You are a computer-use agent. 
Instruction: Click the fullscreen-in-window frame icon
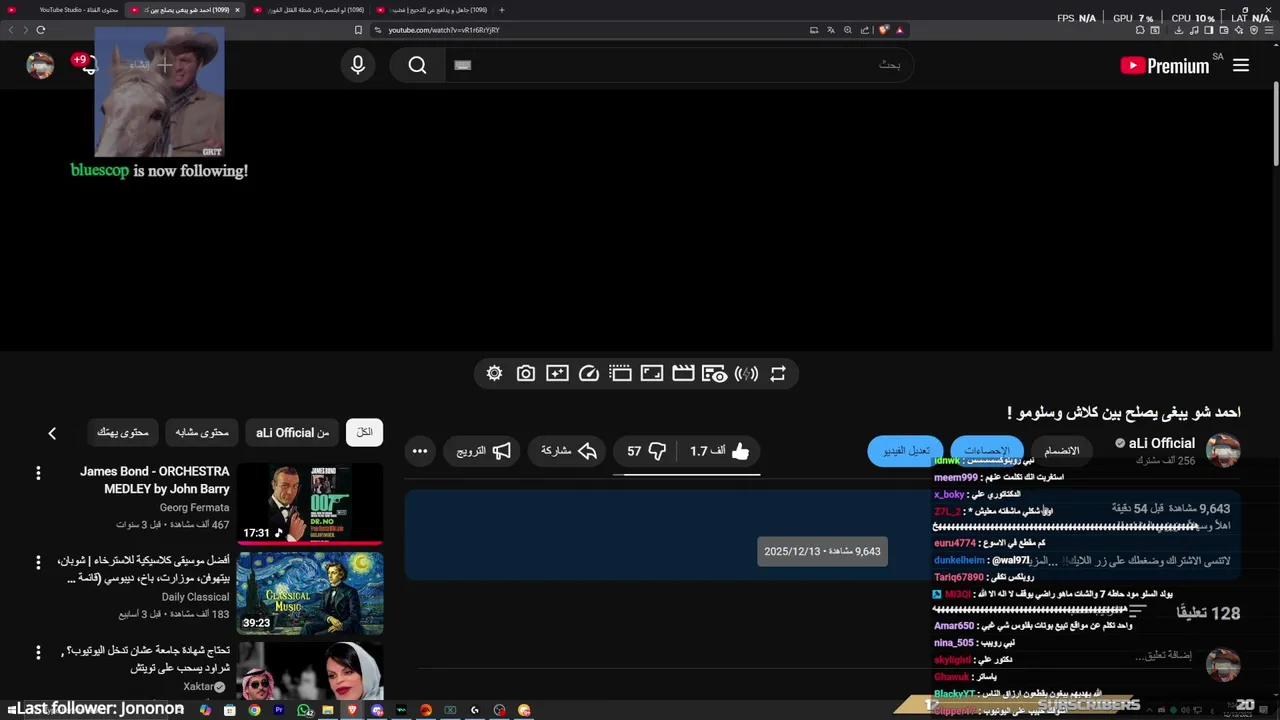click(x=652, y=373)
